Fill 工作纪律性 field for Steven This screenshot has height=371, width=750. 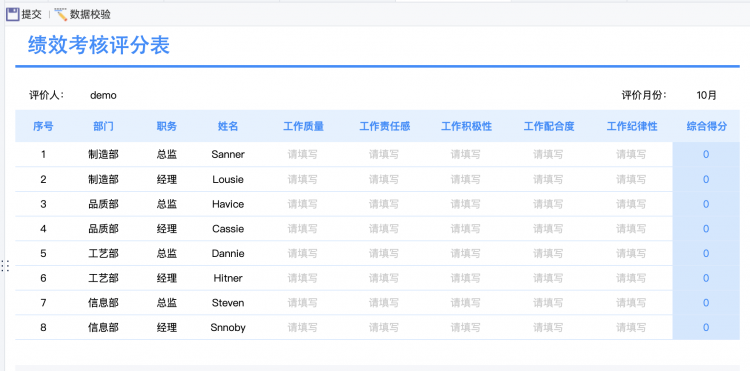631,303
